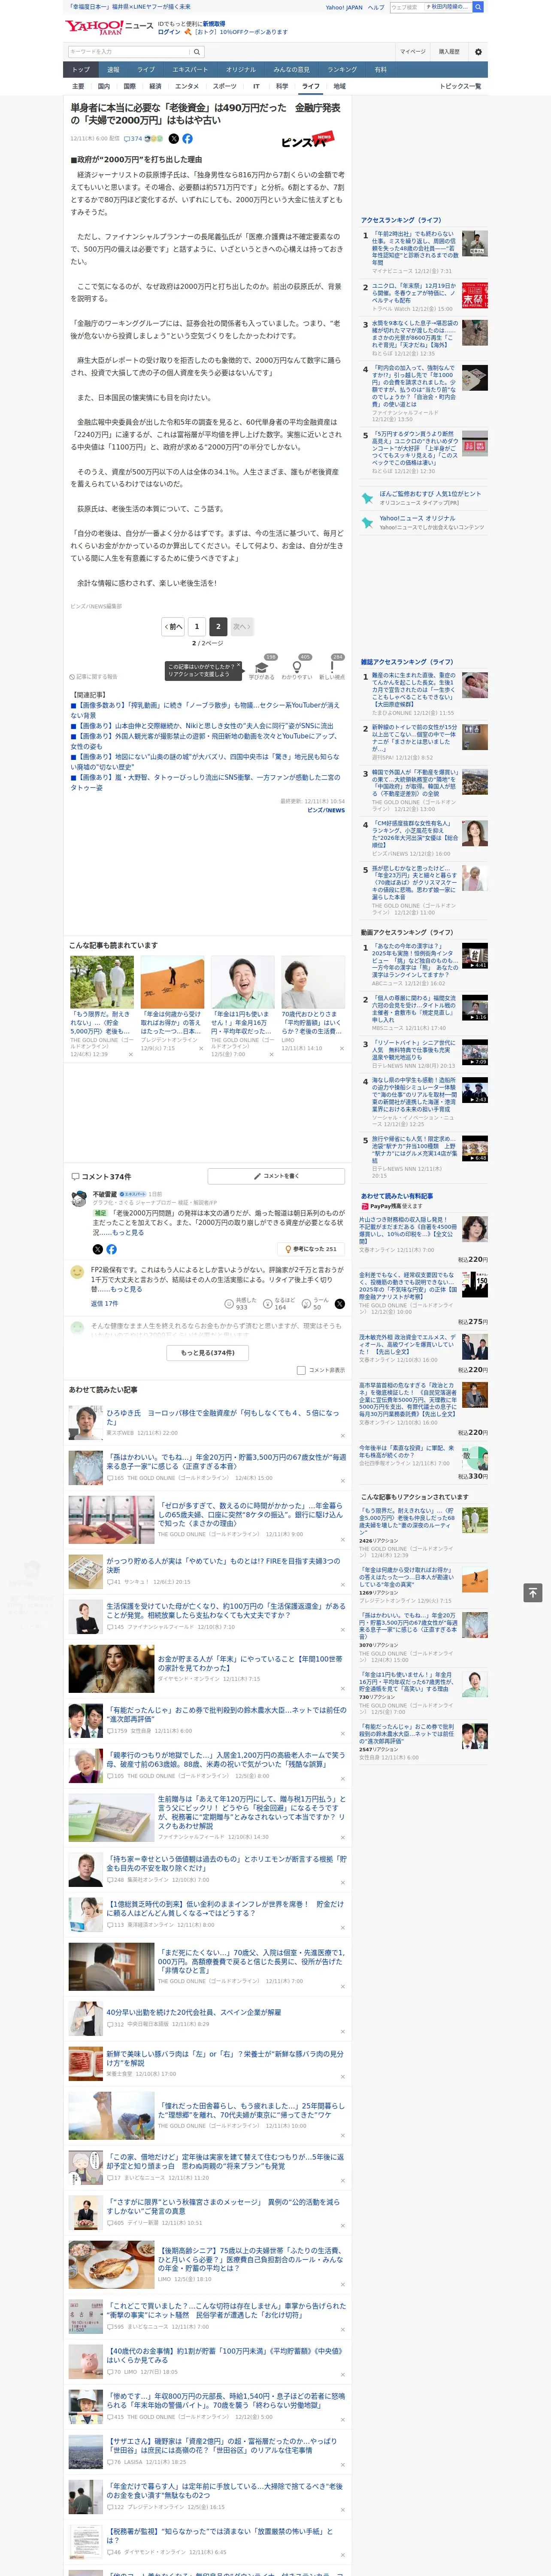The height and width of the screenshot is (2576, 551).
Task: Open the ほんこん監督おむすび PR link
Action: (x=430, y=494)
